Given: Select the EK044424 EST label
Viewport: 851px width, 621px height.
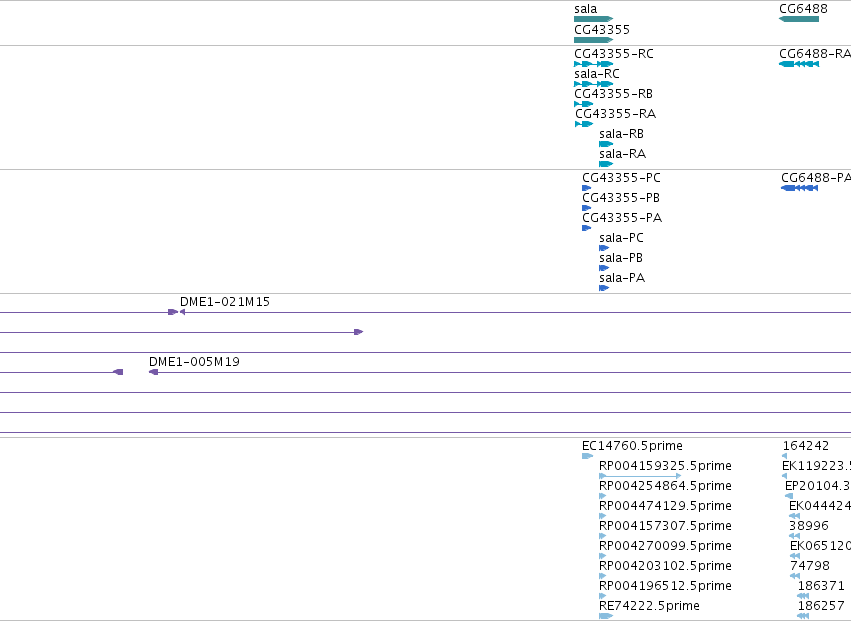Looking at the screenshot, I should tap(820, 506).
